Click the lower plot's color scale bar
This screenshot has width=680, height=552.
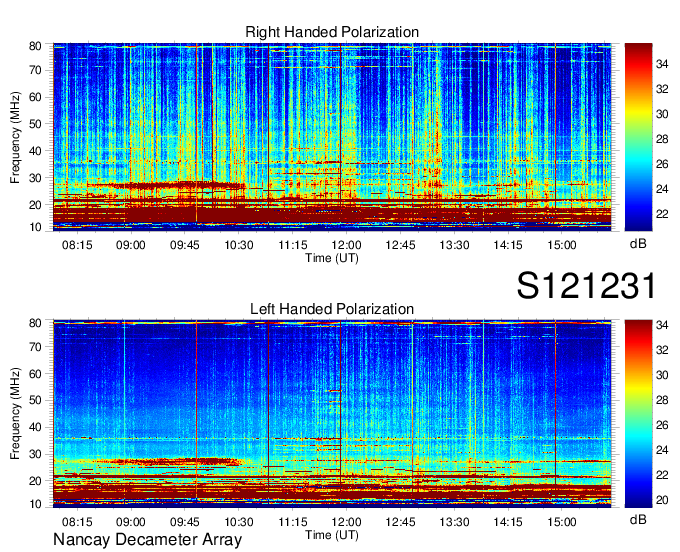(638, 414)
